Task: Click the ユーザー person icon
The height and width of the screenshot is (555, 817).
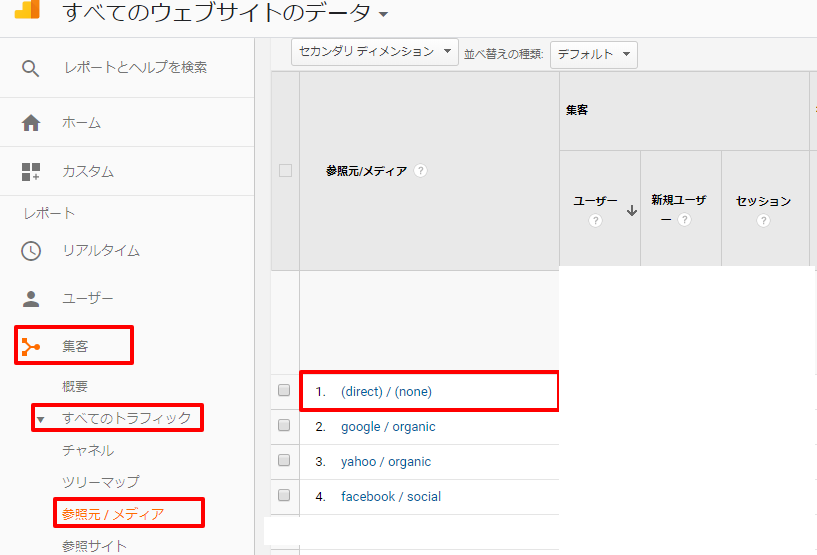Action: (x=31, y=299)
